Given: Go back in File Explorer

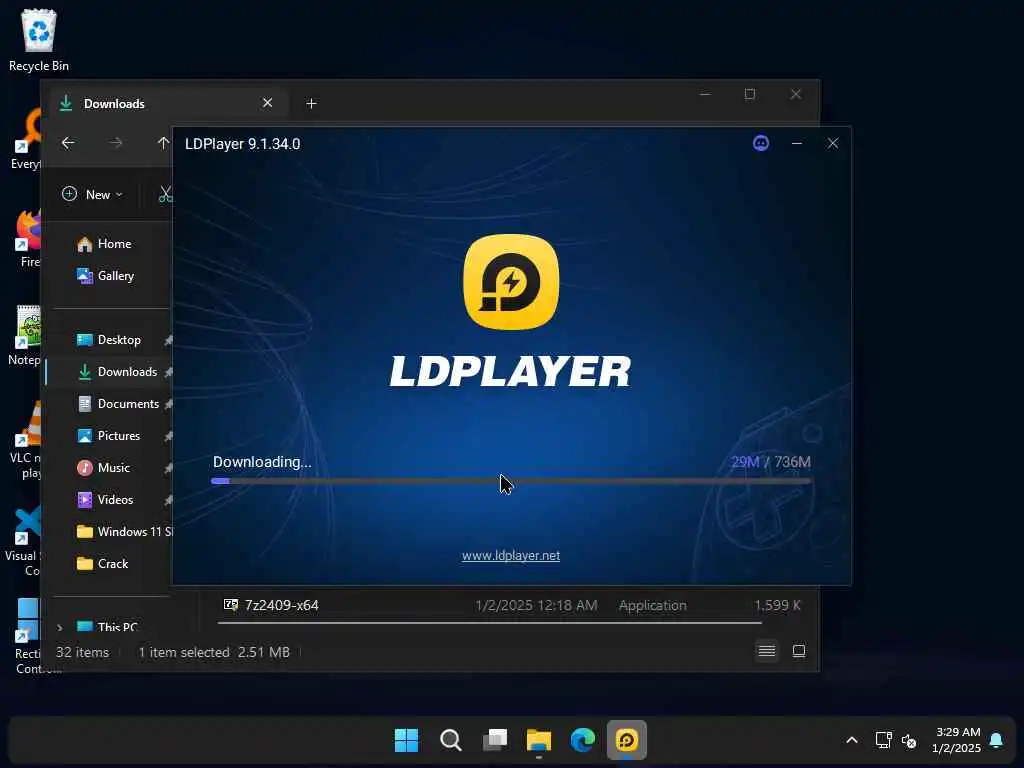Looking at the screenshot, I should click(68, 142).
